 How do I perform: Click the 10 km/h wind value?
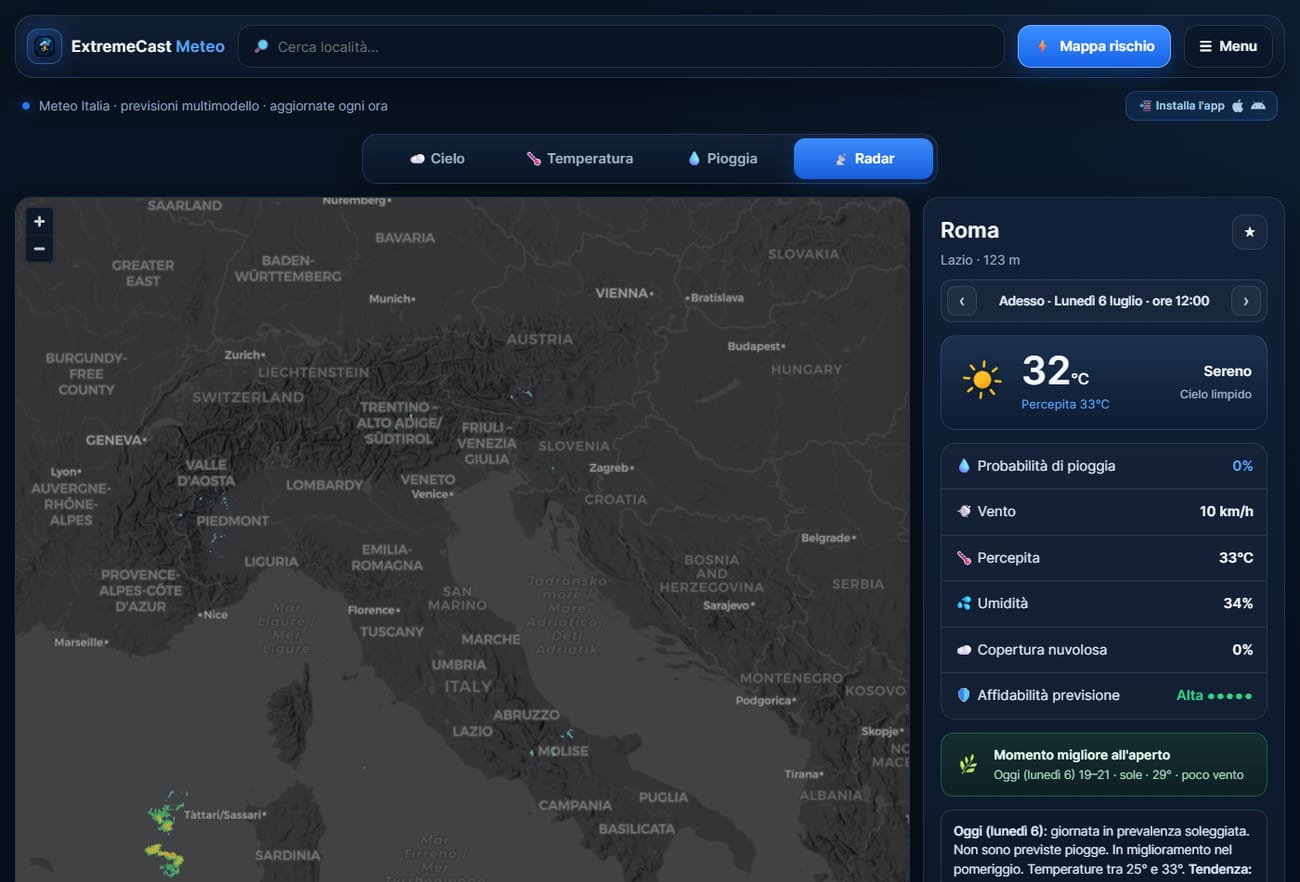point(1226,511)
